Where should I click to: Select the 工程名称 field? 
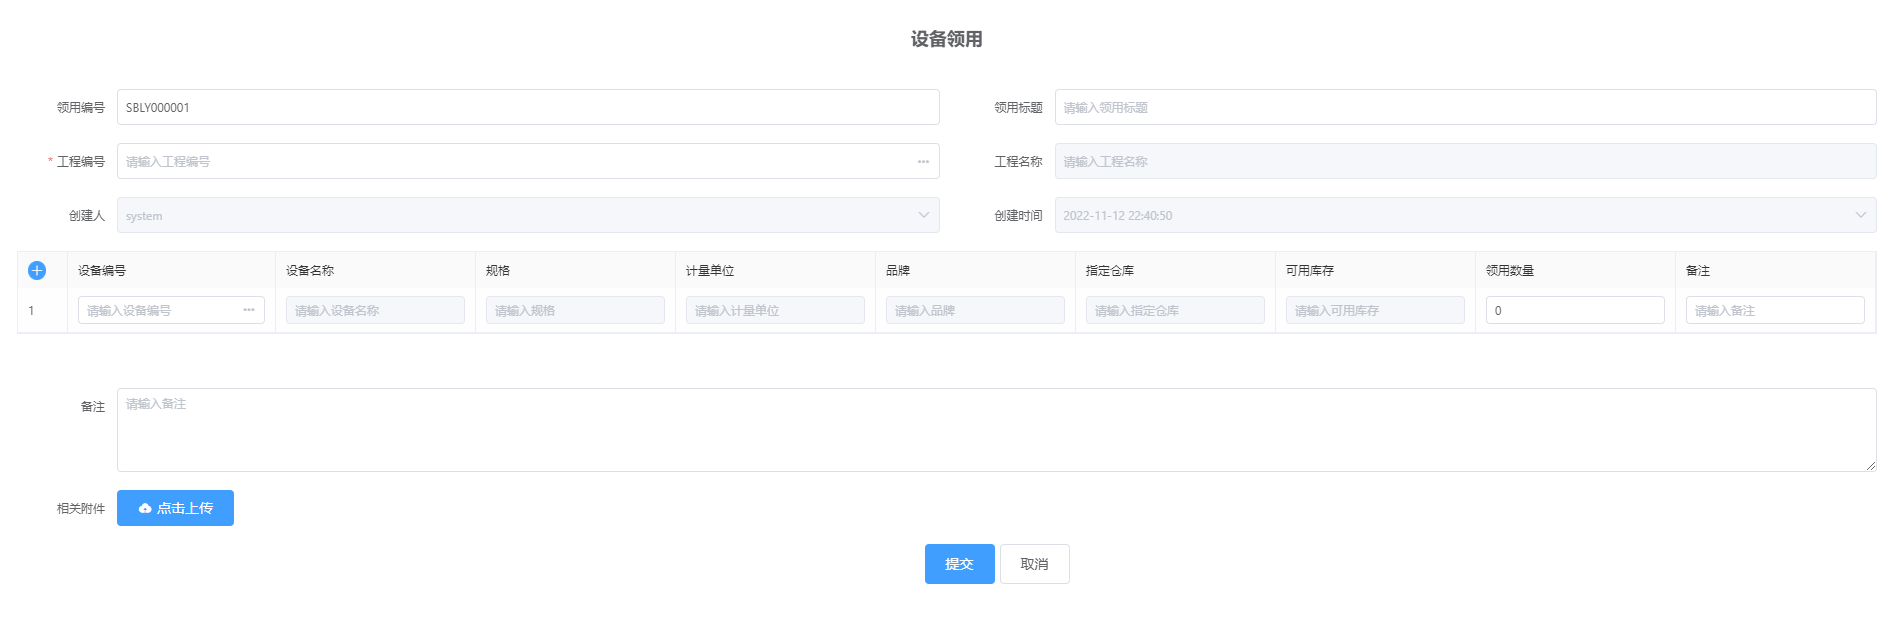(1464, 162)
